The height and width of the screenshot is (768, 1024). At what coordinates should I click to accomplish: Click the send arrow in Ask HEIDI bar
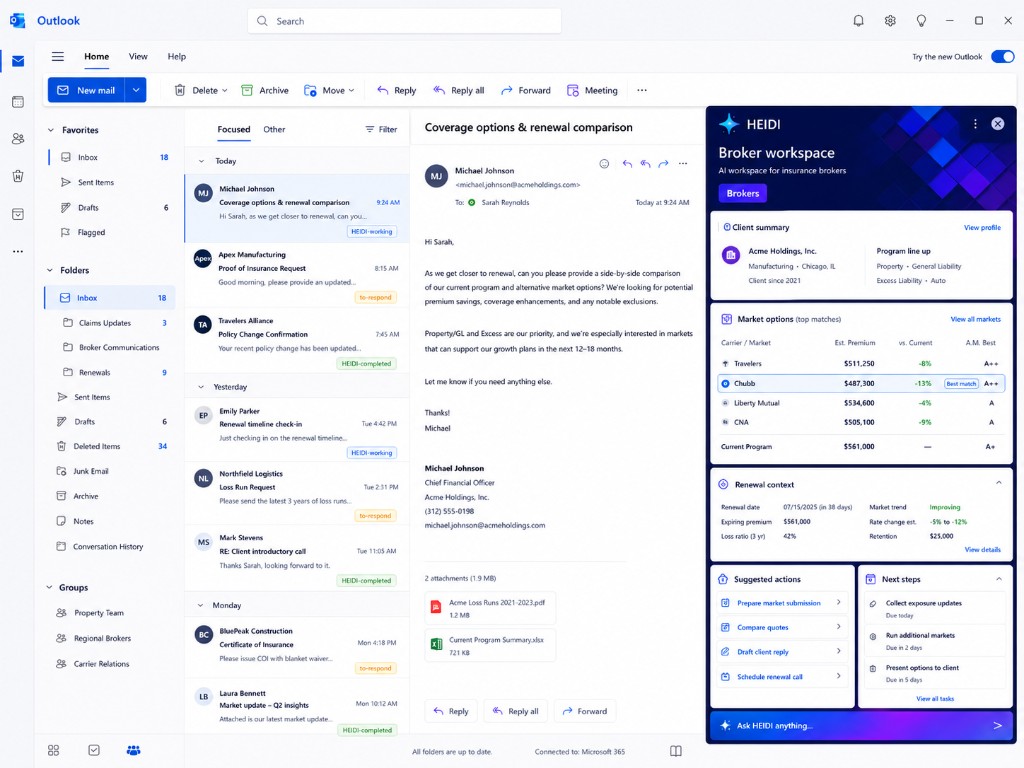pos(997,726)
